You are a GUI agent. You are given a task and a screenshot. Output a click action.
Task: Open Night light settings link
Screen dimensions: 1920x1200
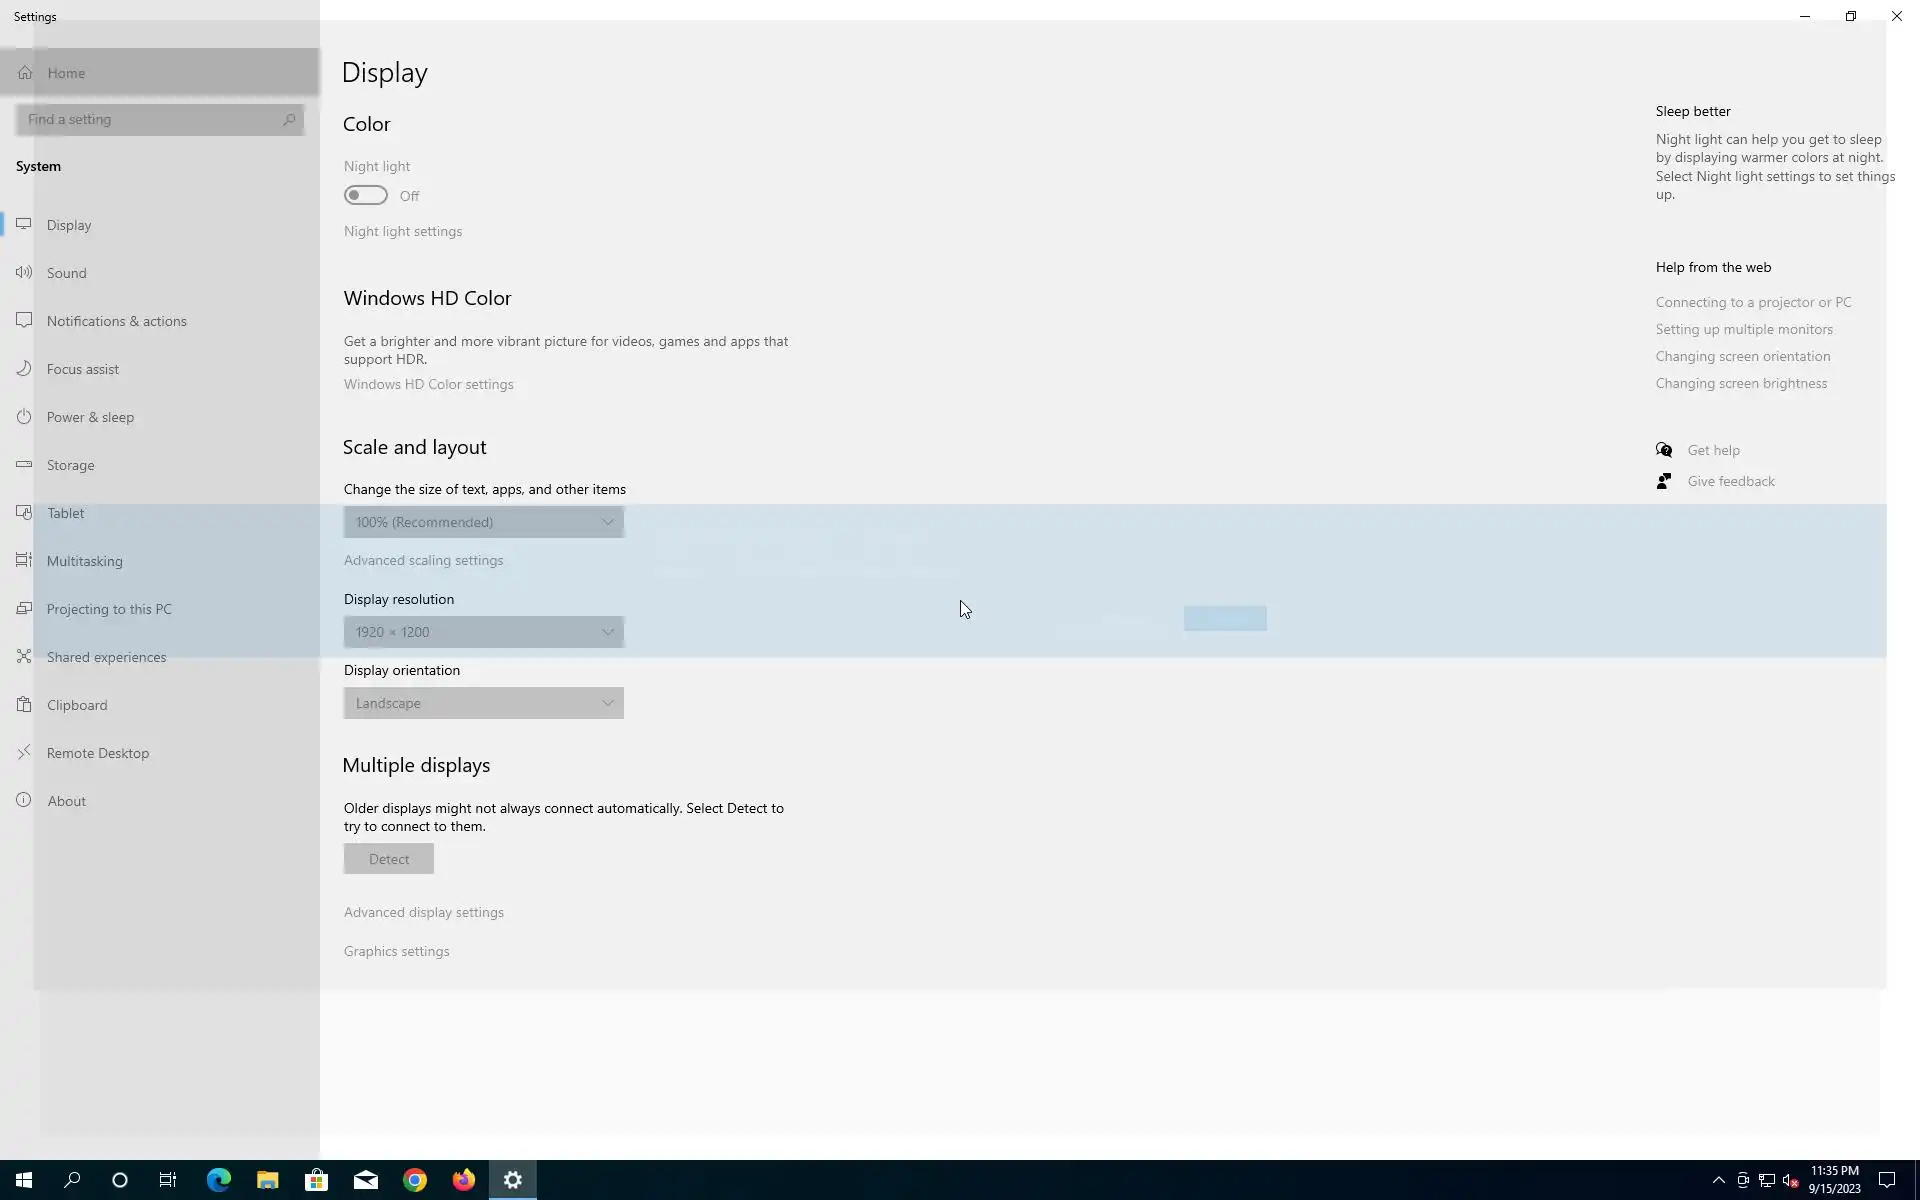coord(402,231)
